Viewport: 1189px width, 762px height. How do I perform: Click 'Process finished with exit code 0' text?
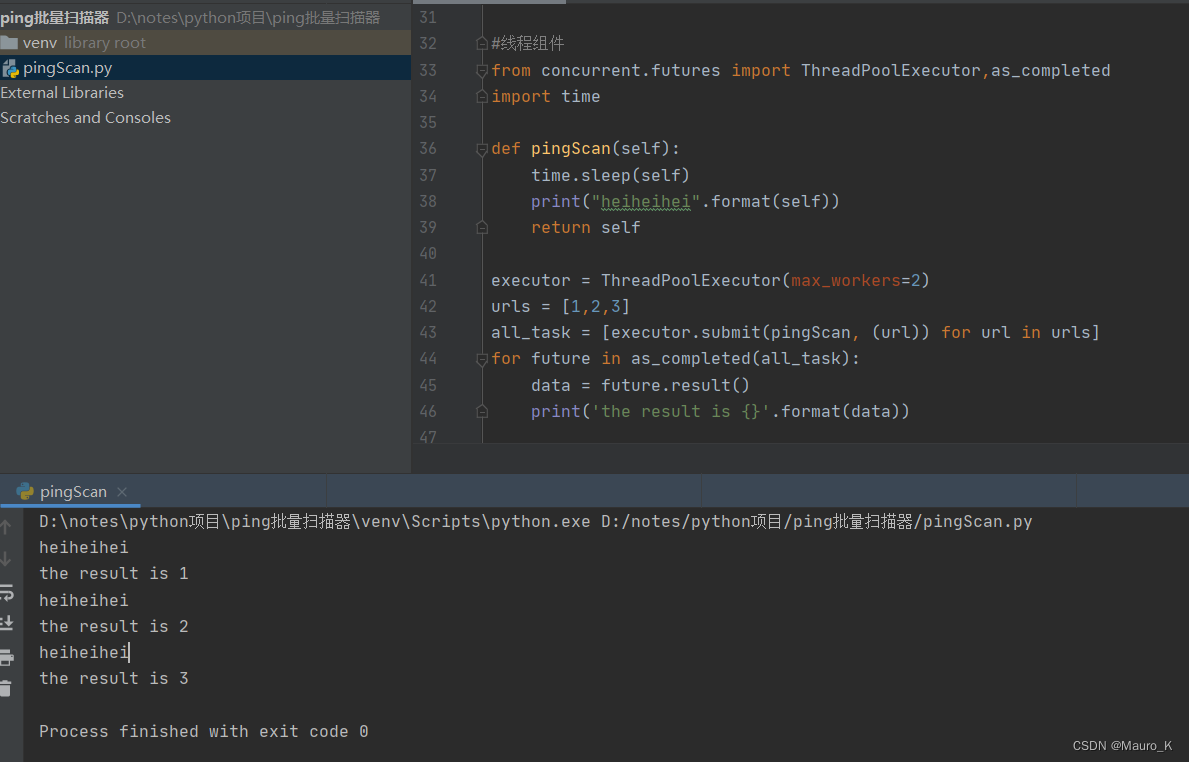[204, 732]
